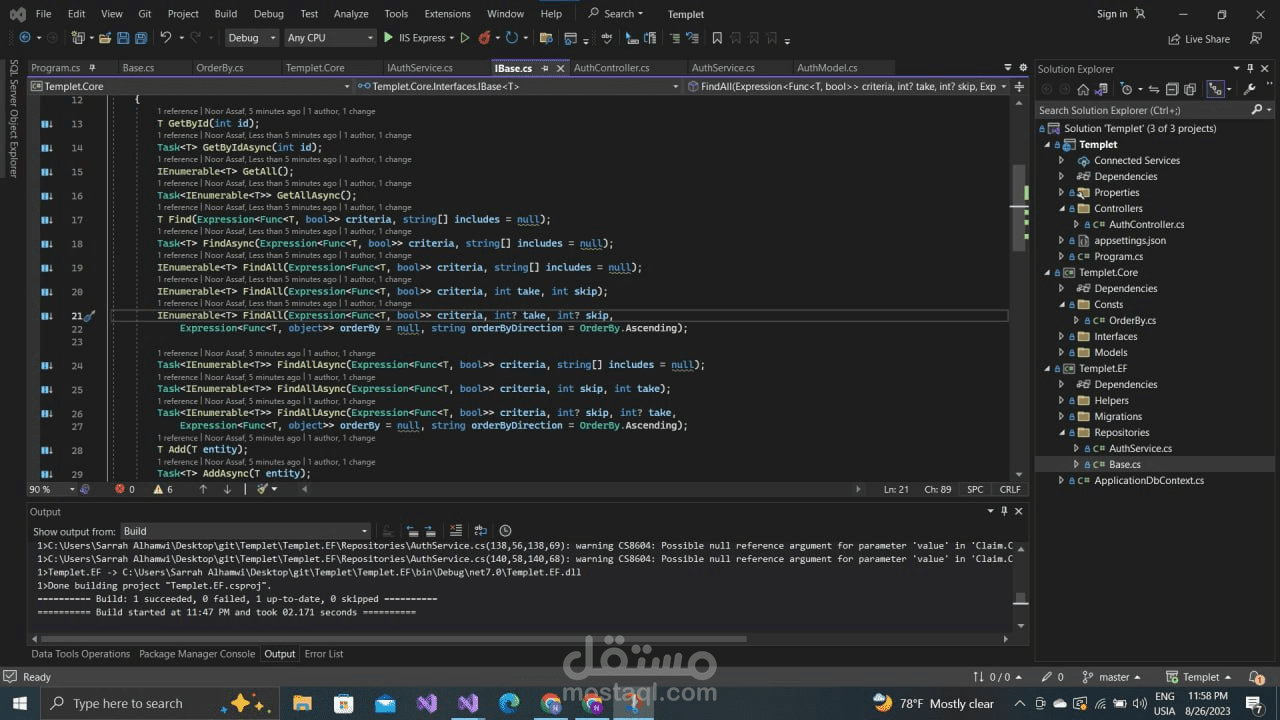The width and height of the screenshot is (1280, 720).
Task: Click Show All Files icon in Solution Explorer
Action: 1190,89
